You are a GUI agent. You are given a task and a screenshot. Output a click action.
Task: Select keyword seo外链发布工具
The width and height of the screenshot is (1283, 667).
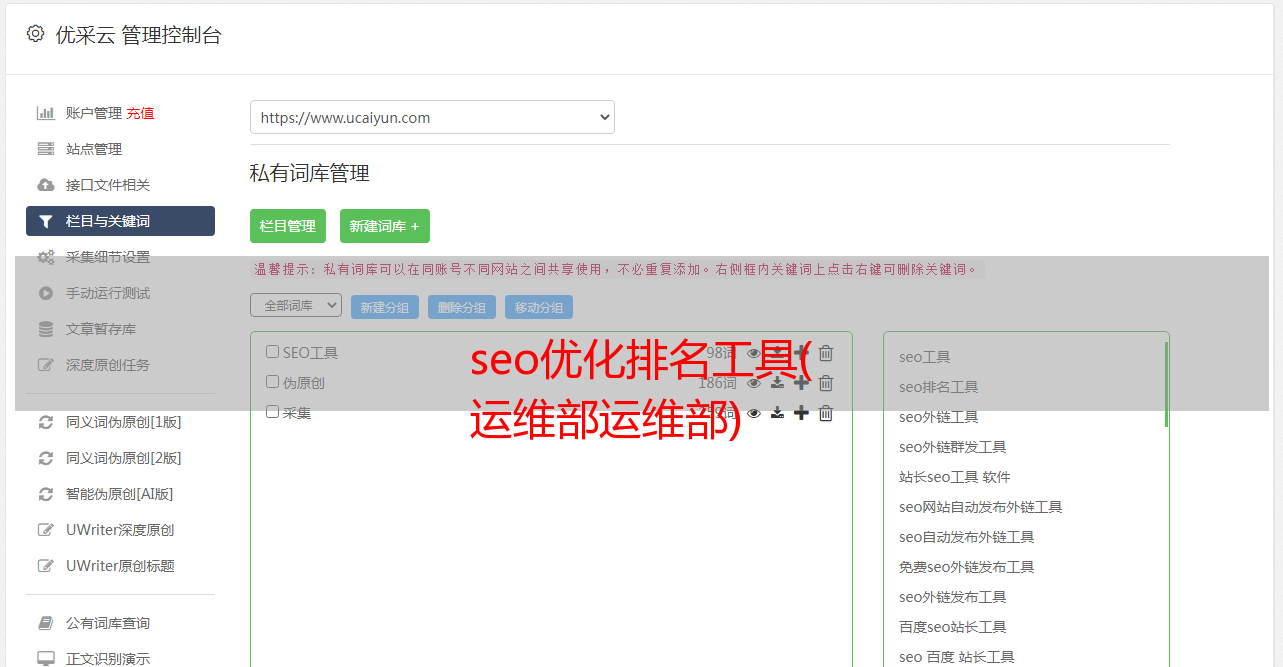[952, 597]
